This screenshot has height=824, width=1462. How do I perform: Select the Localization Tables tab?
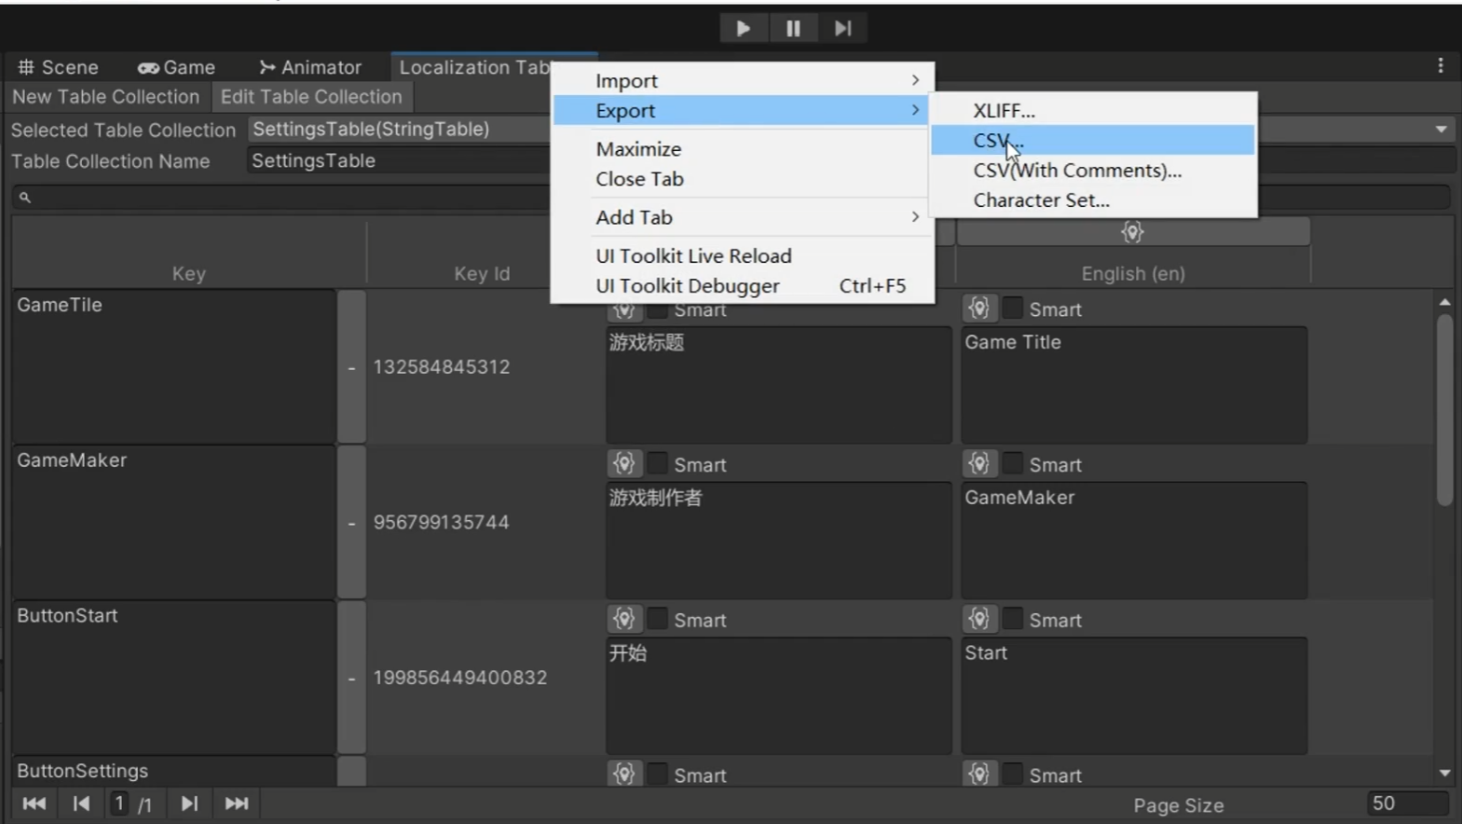474,67
